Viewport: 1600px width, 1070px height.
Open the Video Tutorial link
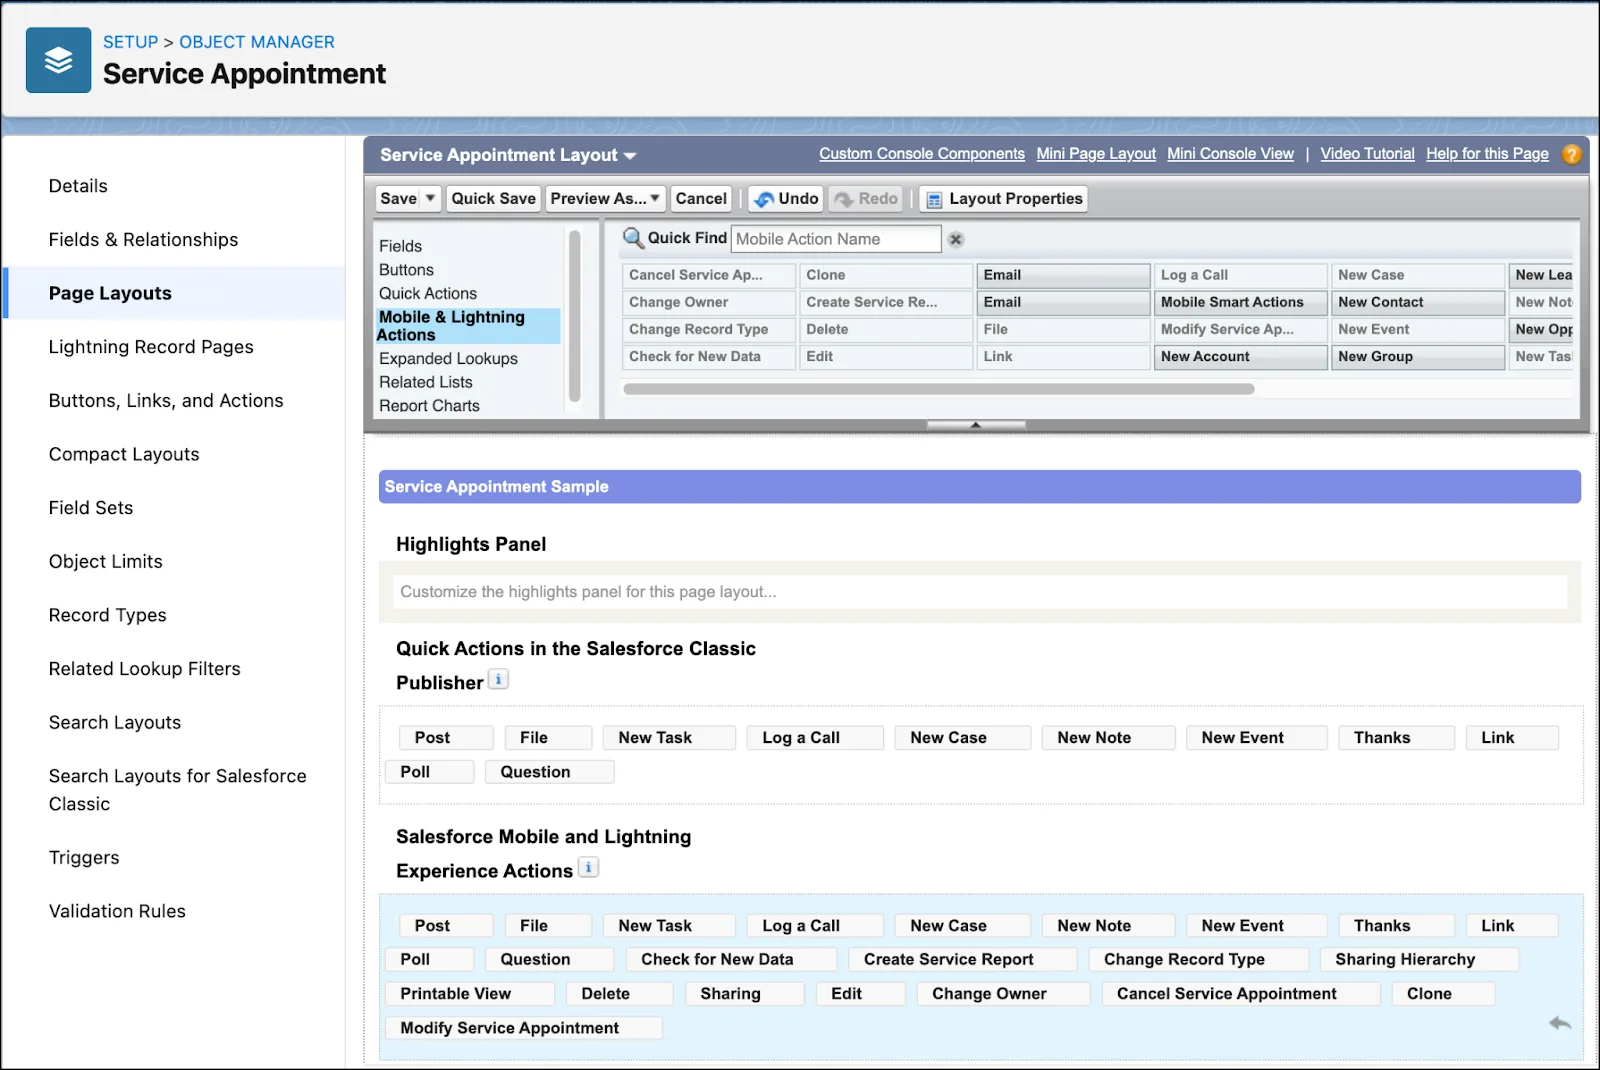(1367, 154)
